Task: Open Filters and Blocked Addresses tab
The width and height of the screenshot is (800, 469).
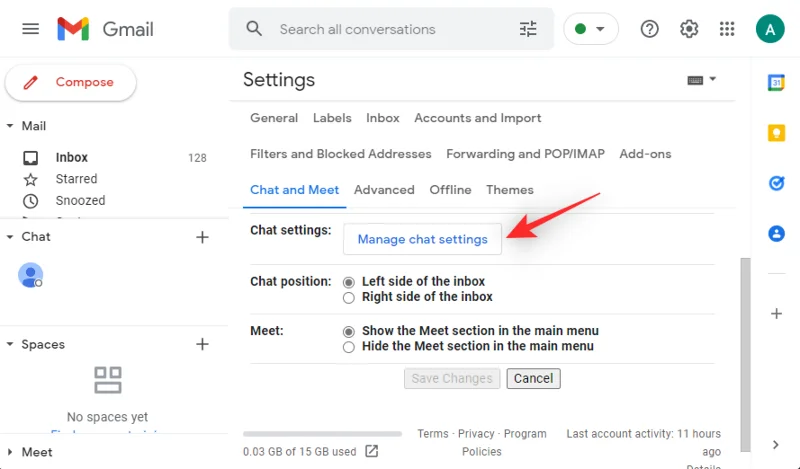Action: click(x=341, y=154)
